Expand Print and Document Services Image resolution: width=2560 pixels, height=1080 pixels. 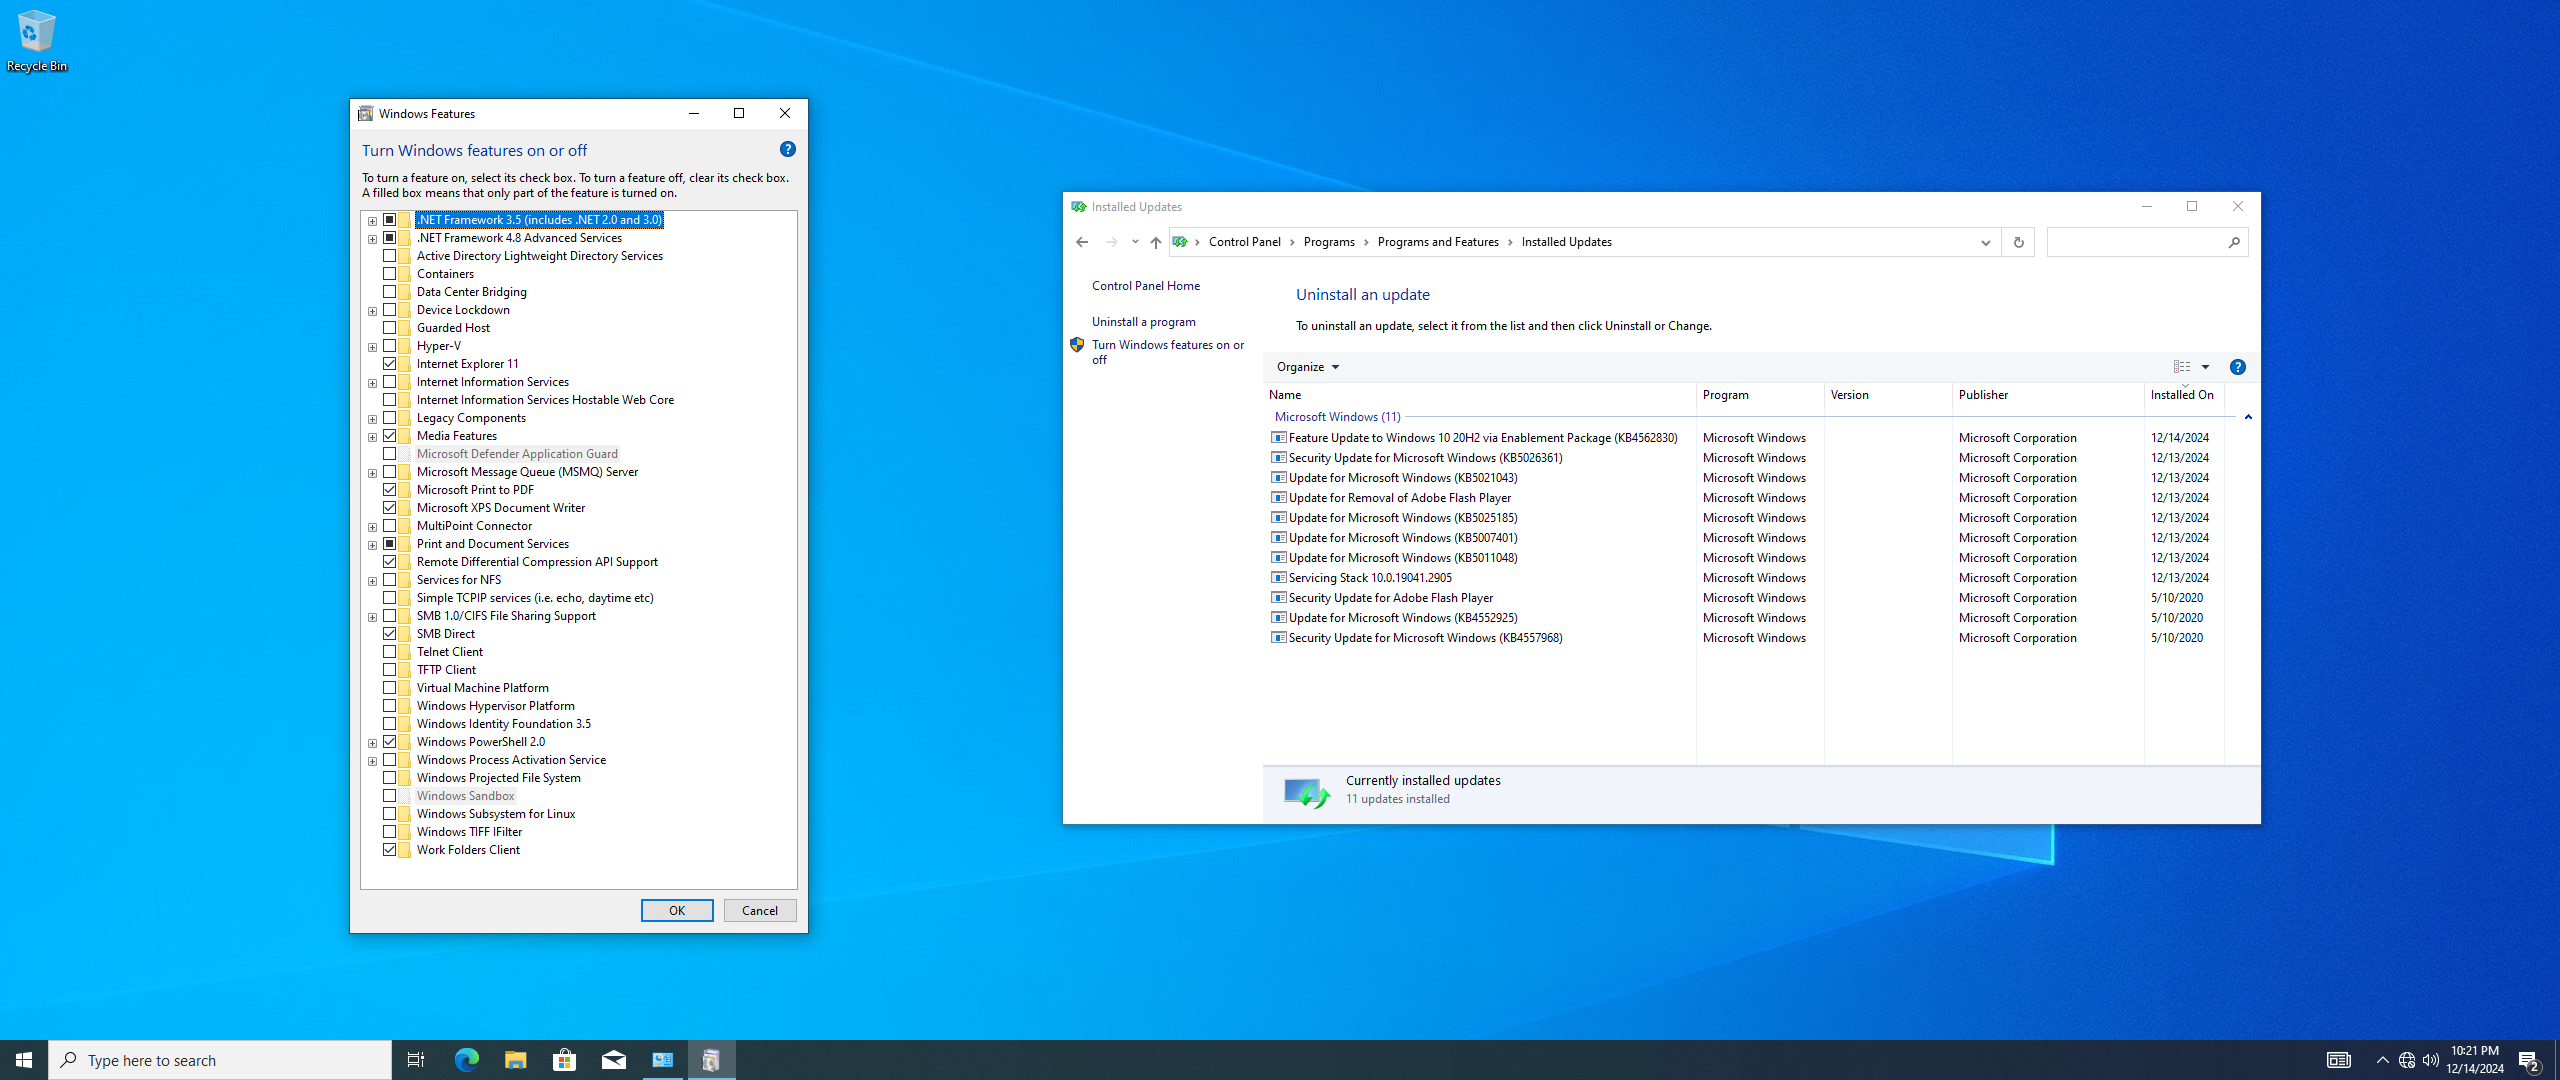pyautogui.click(x=372, y=545)
